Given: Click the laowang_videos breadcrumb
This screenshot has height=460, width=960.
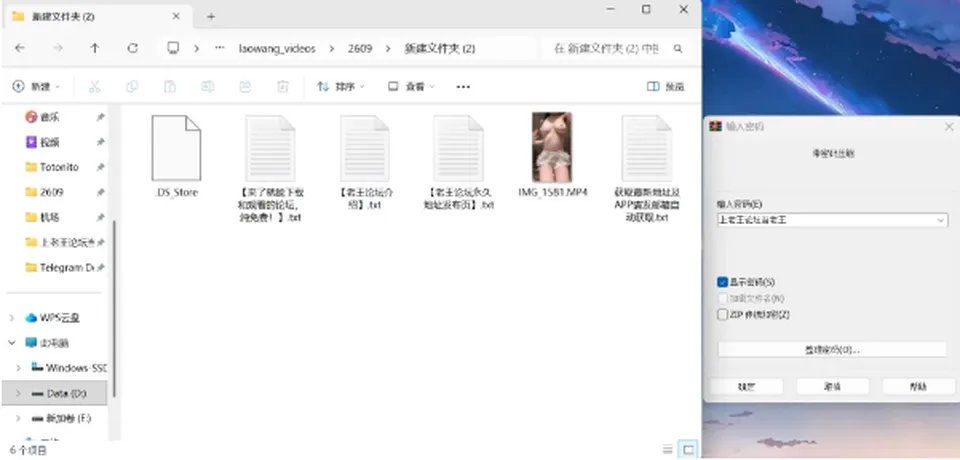Looking at the screenshot, I should click(x=277, y=48).
